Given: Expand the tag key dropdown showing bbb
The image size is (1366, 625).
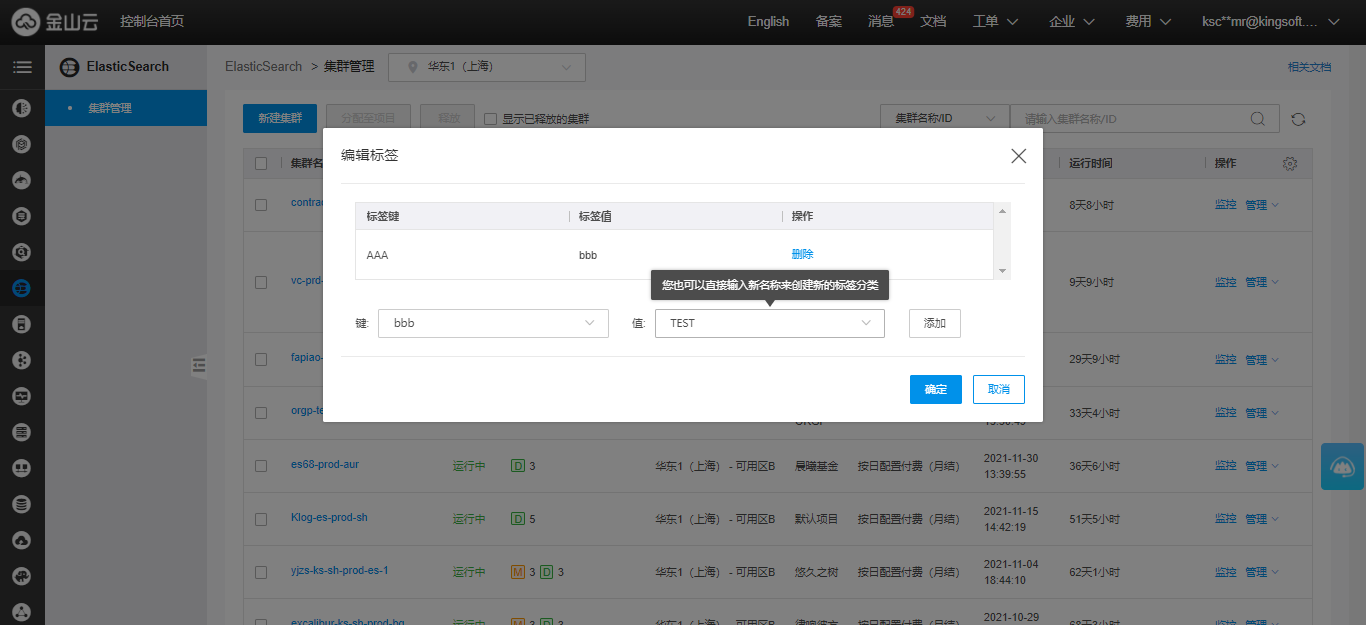Looking at the screenshot, I should (x=493, y=323).
